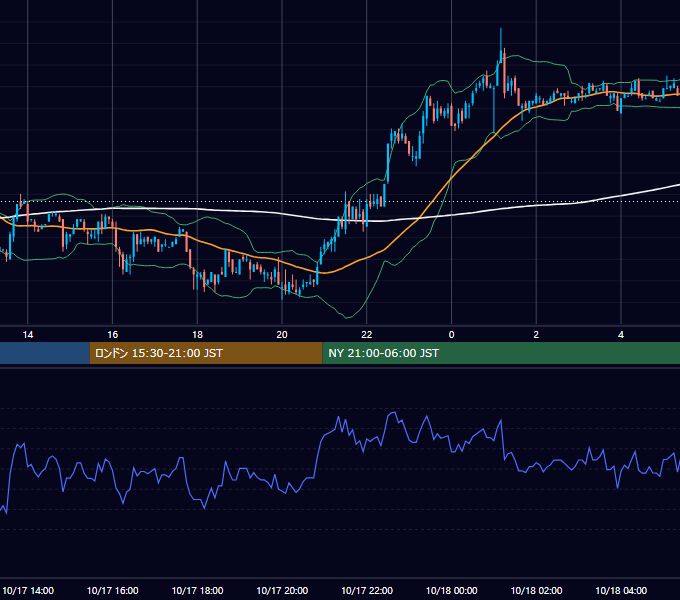Click the 10/17 22:00 date label
This screenshot has height=600, width=680.
click(x=367, y=590)
